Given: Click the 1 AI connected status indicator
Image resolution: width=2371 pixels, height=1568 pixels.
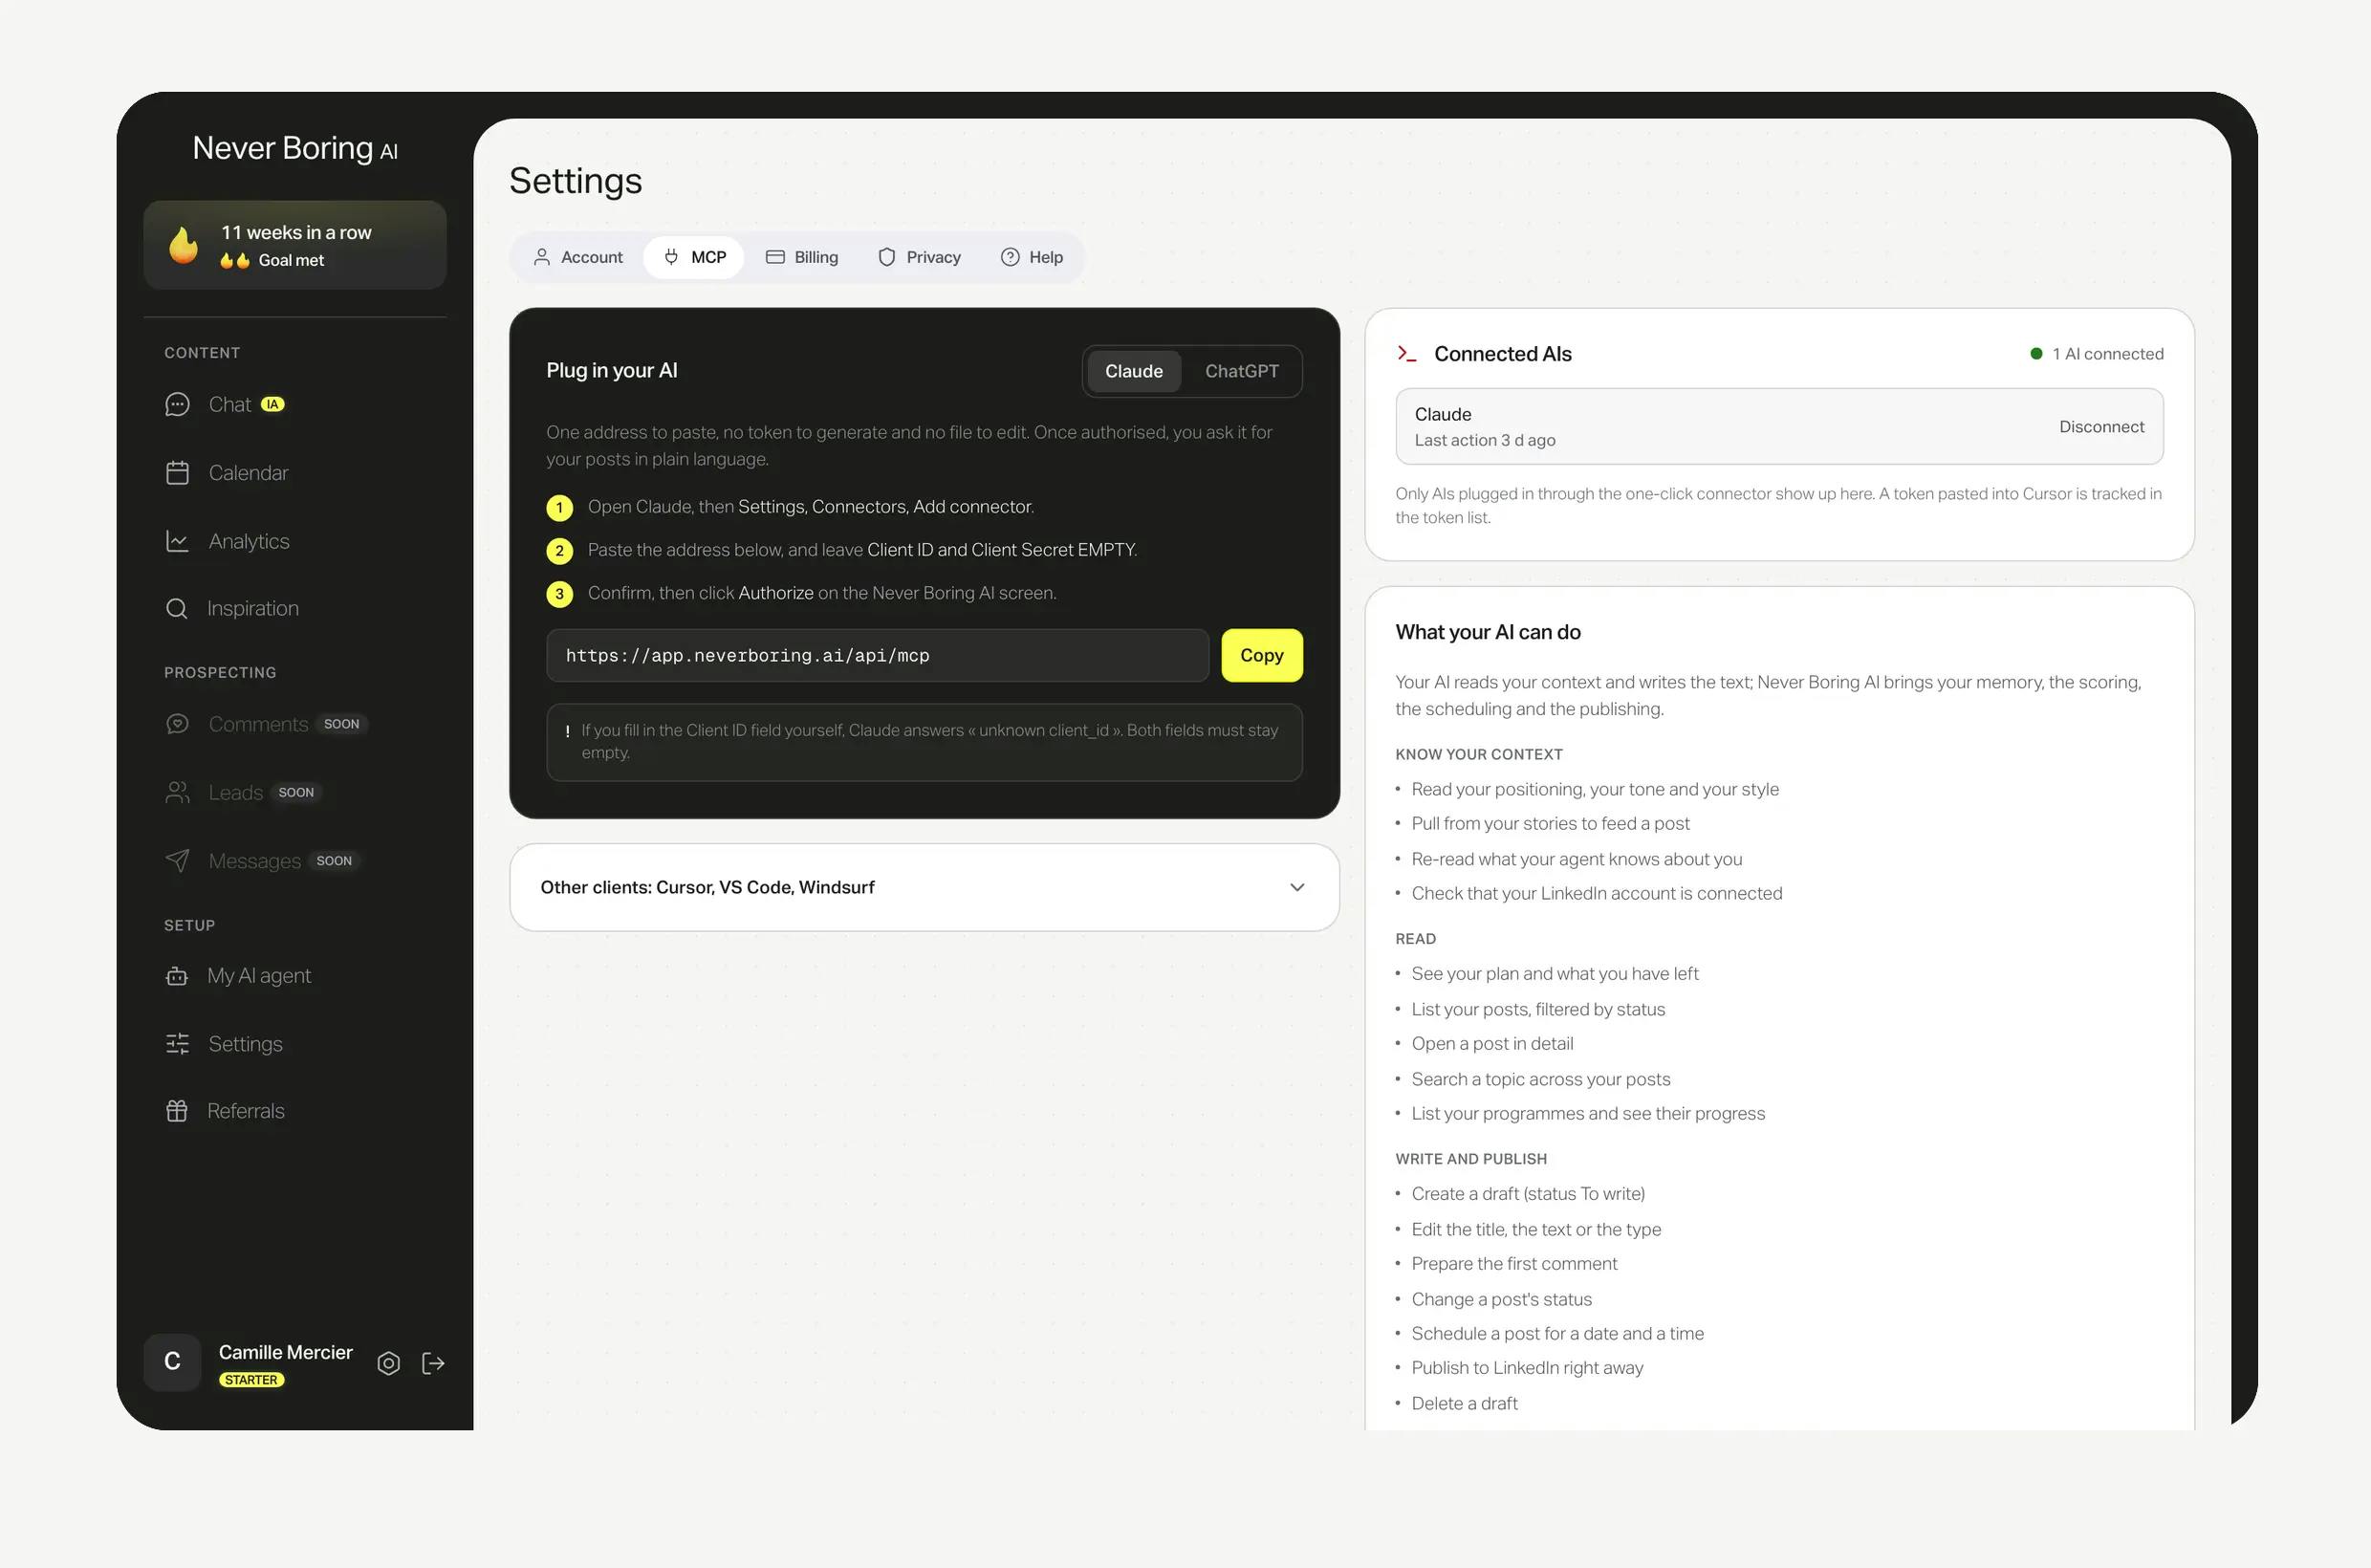Looking at the screenshot, I should (2096, 354).
